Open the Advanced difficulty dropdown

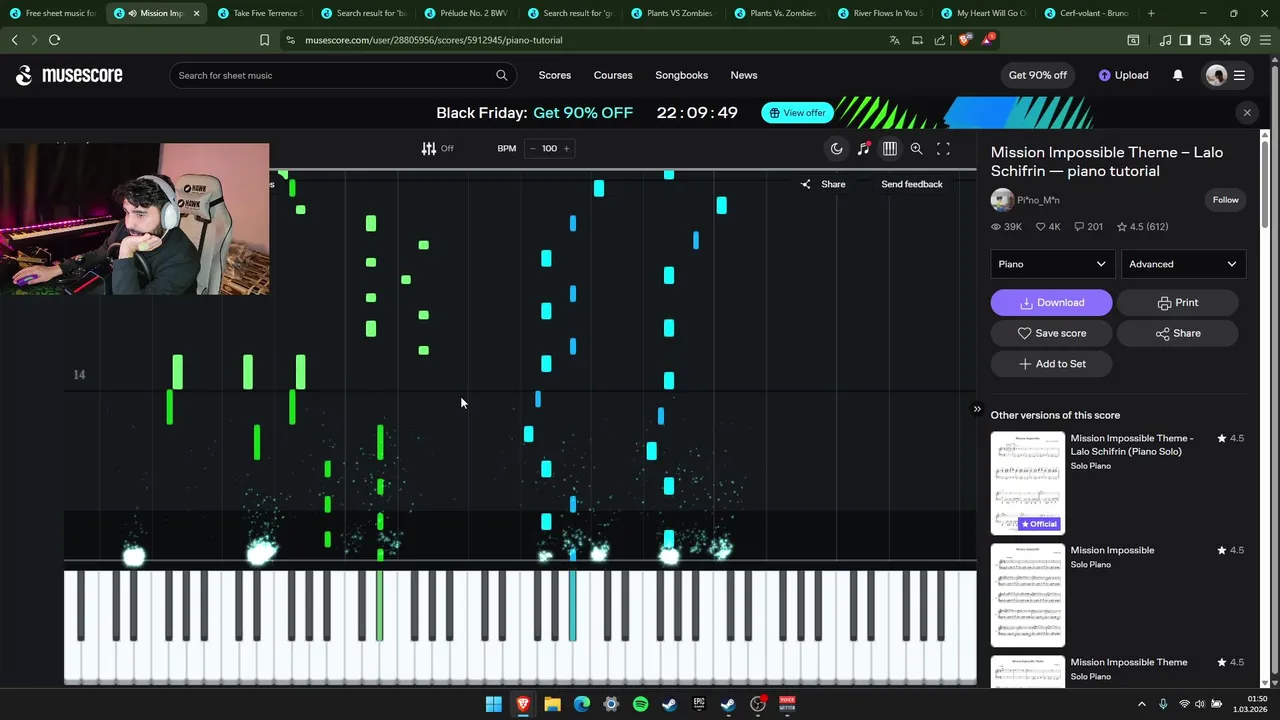click(1183, 264)
